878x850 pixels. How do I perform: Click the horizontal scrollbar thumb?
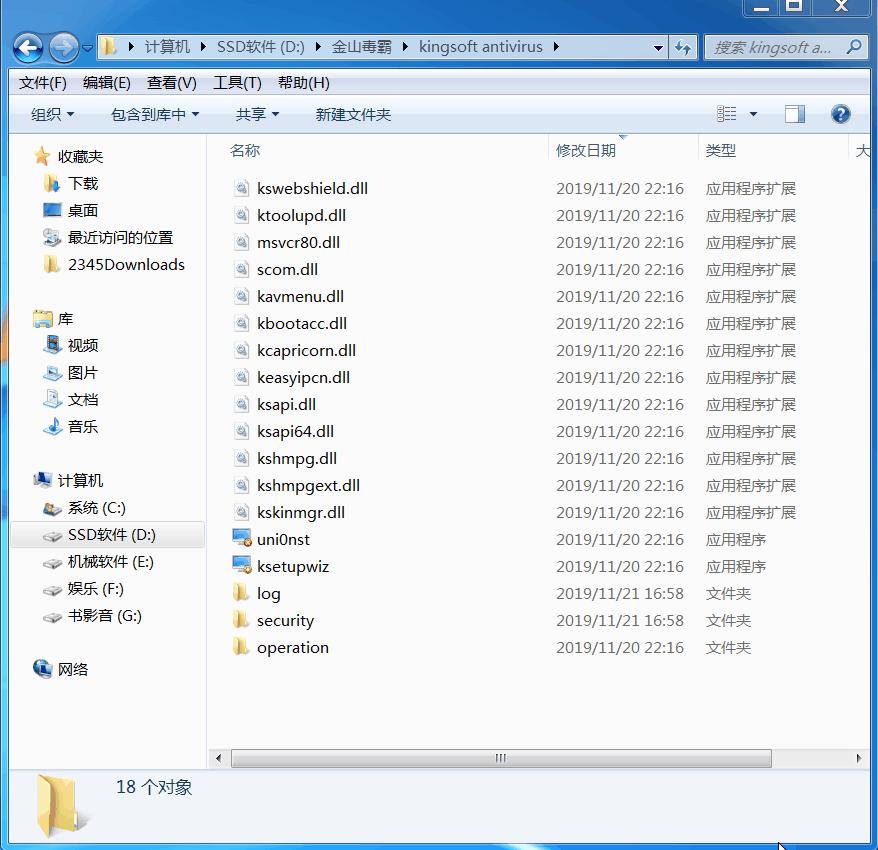[501, 758]
